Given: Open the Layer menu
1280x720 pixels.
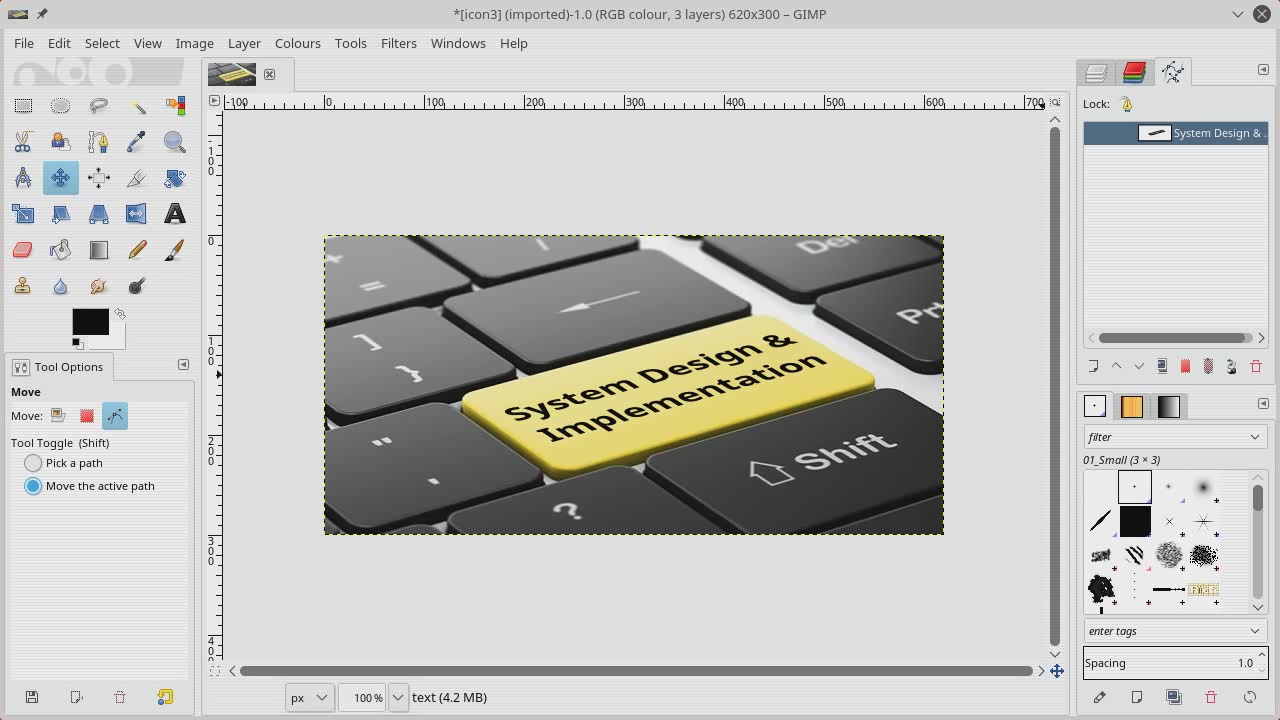Looking at the screenshot, I should [x=244, y=43].
